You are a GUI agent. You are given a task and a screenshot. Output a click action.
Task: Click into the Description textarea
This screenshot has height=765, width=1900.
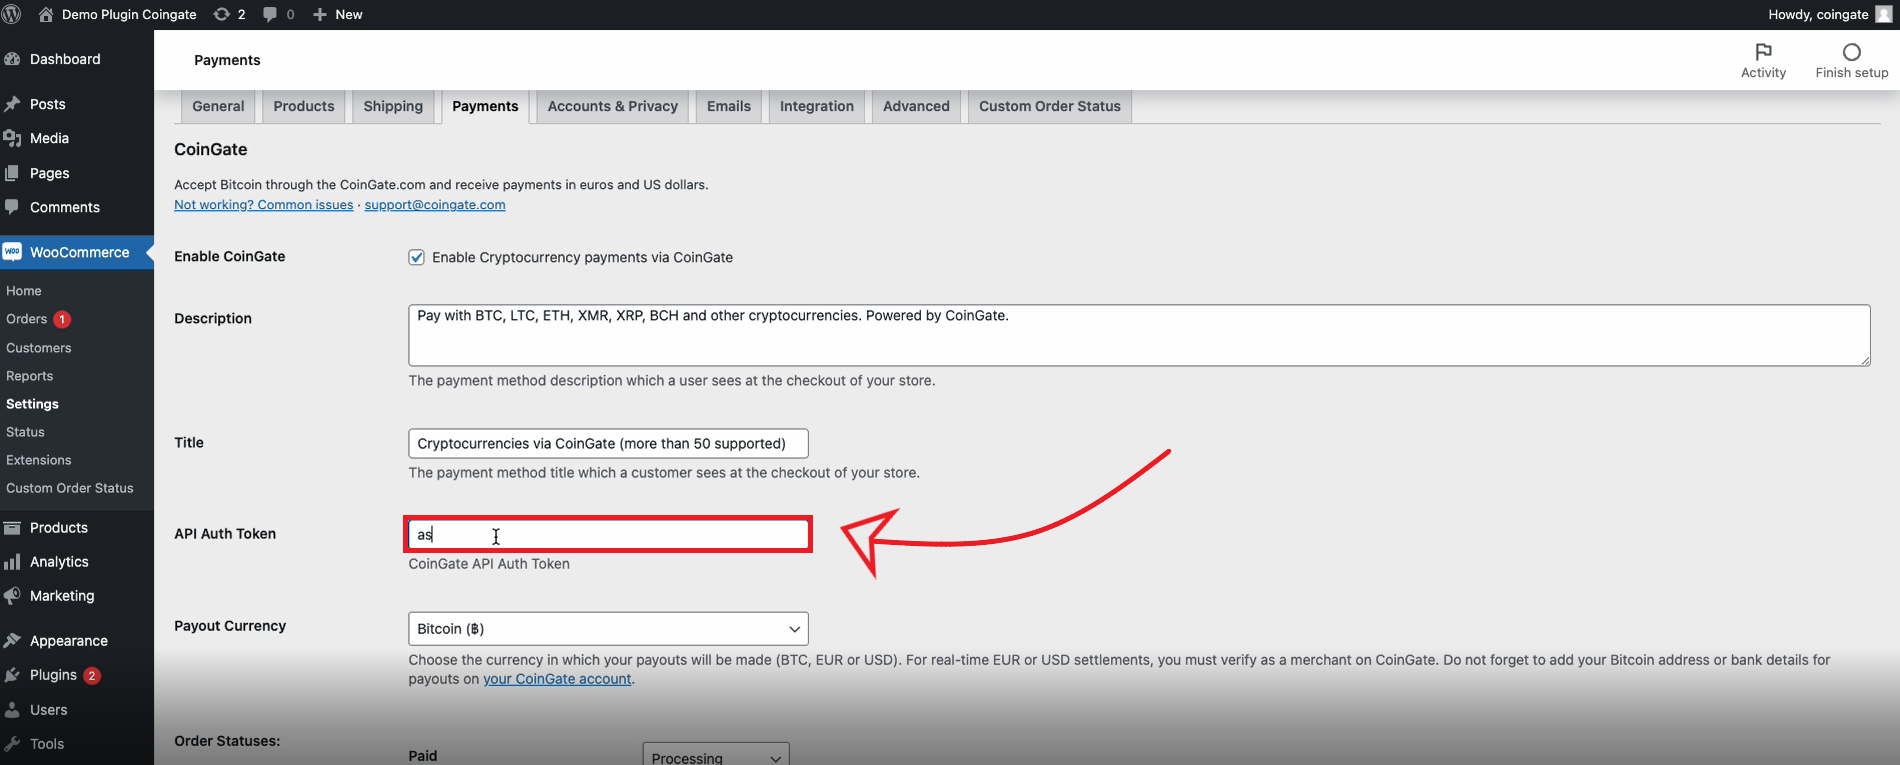coord(1139,335)
